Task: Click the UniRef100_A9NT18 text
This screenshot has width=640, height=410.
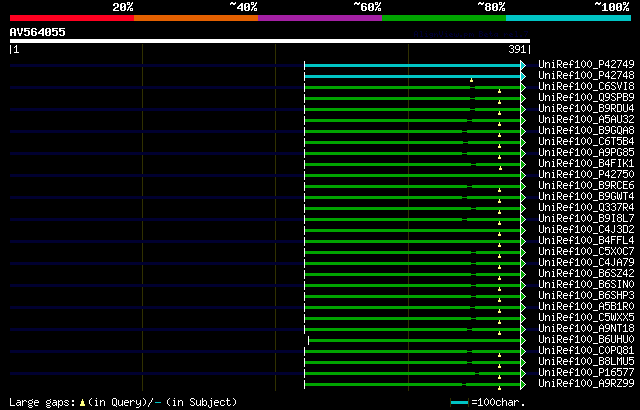Action: [586, 329]
